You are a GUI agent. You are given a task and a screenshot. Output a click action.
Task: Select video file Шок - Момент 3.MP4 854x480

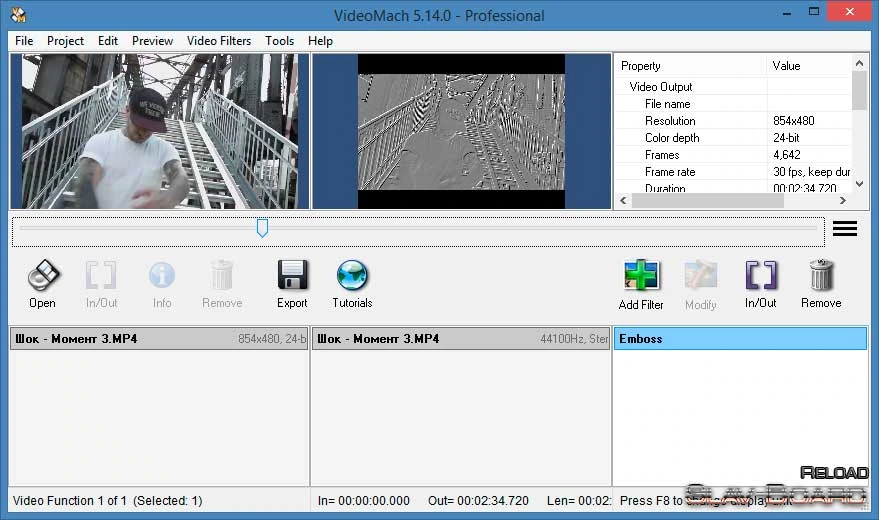click(159, 339)
